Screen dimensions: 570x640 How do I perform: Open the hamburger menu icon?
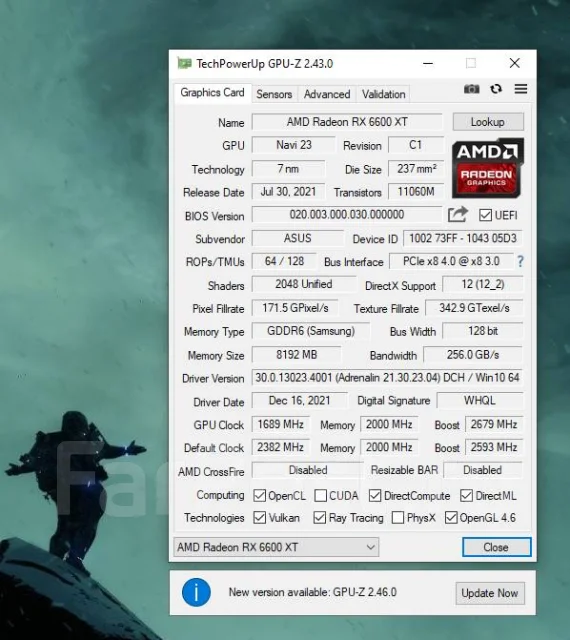click(x=521, y=89)
